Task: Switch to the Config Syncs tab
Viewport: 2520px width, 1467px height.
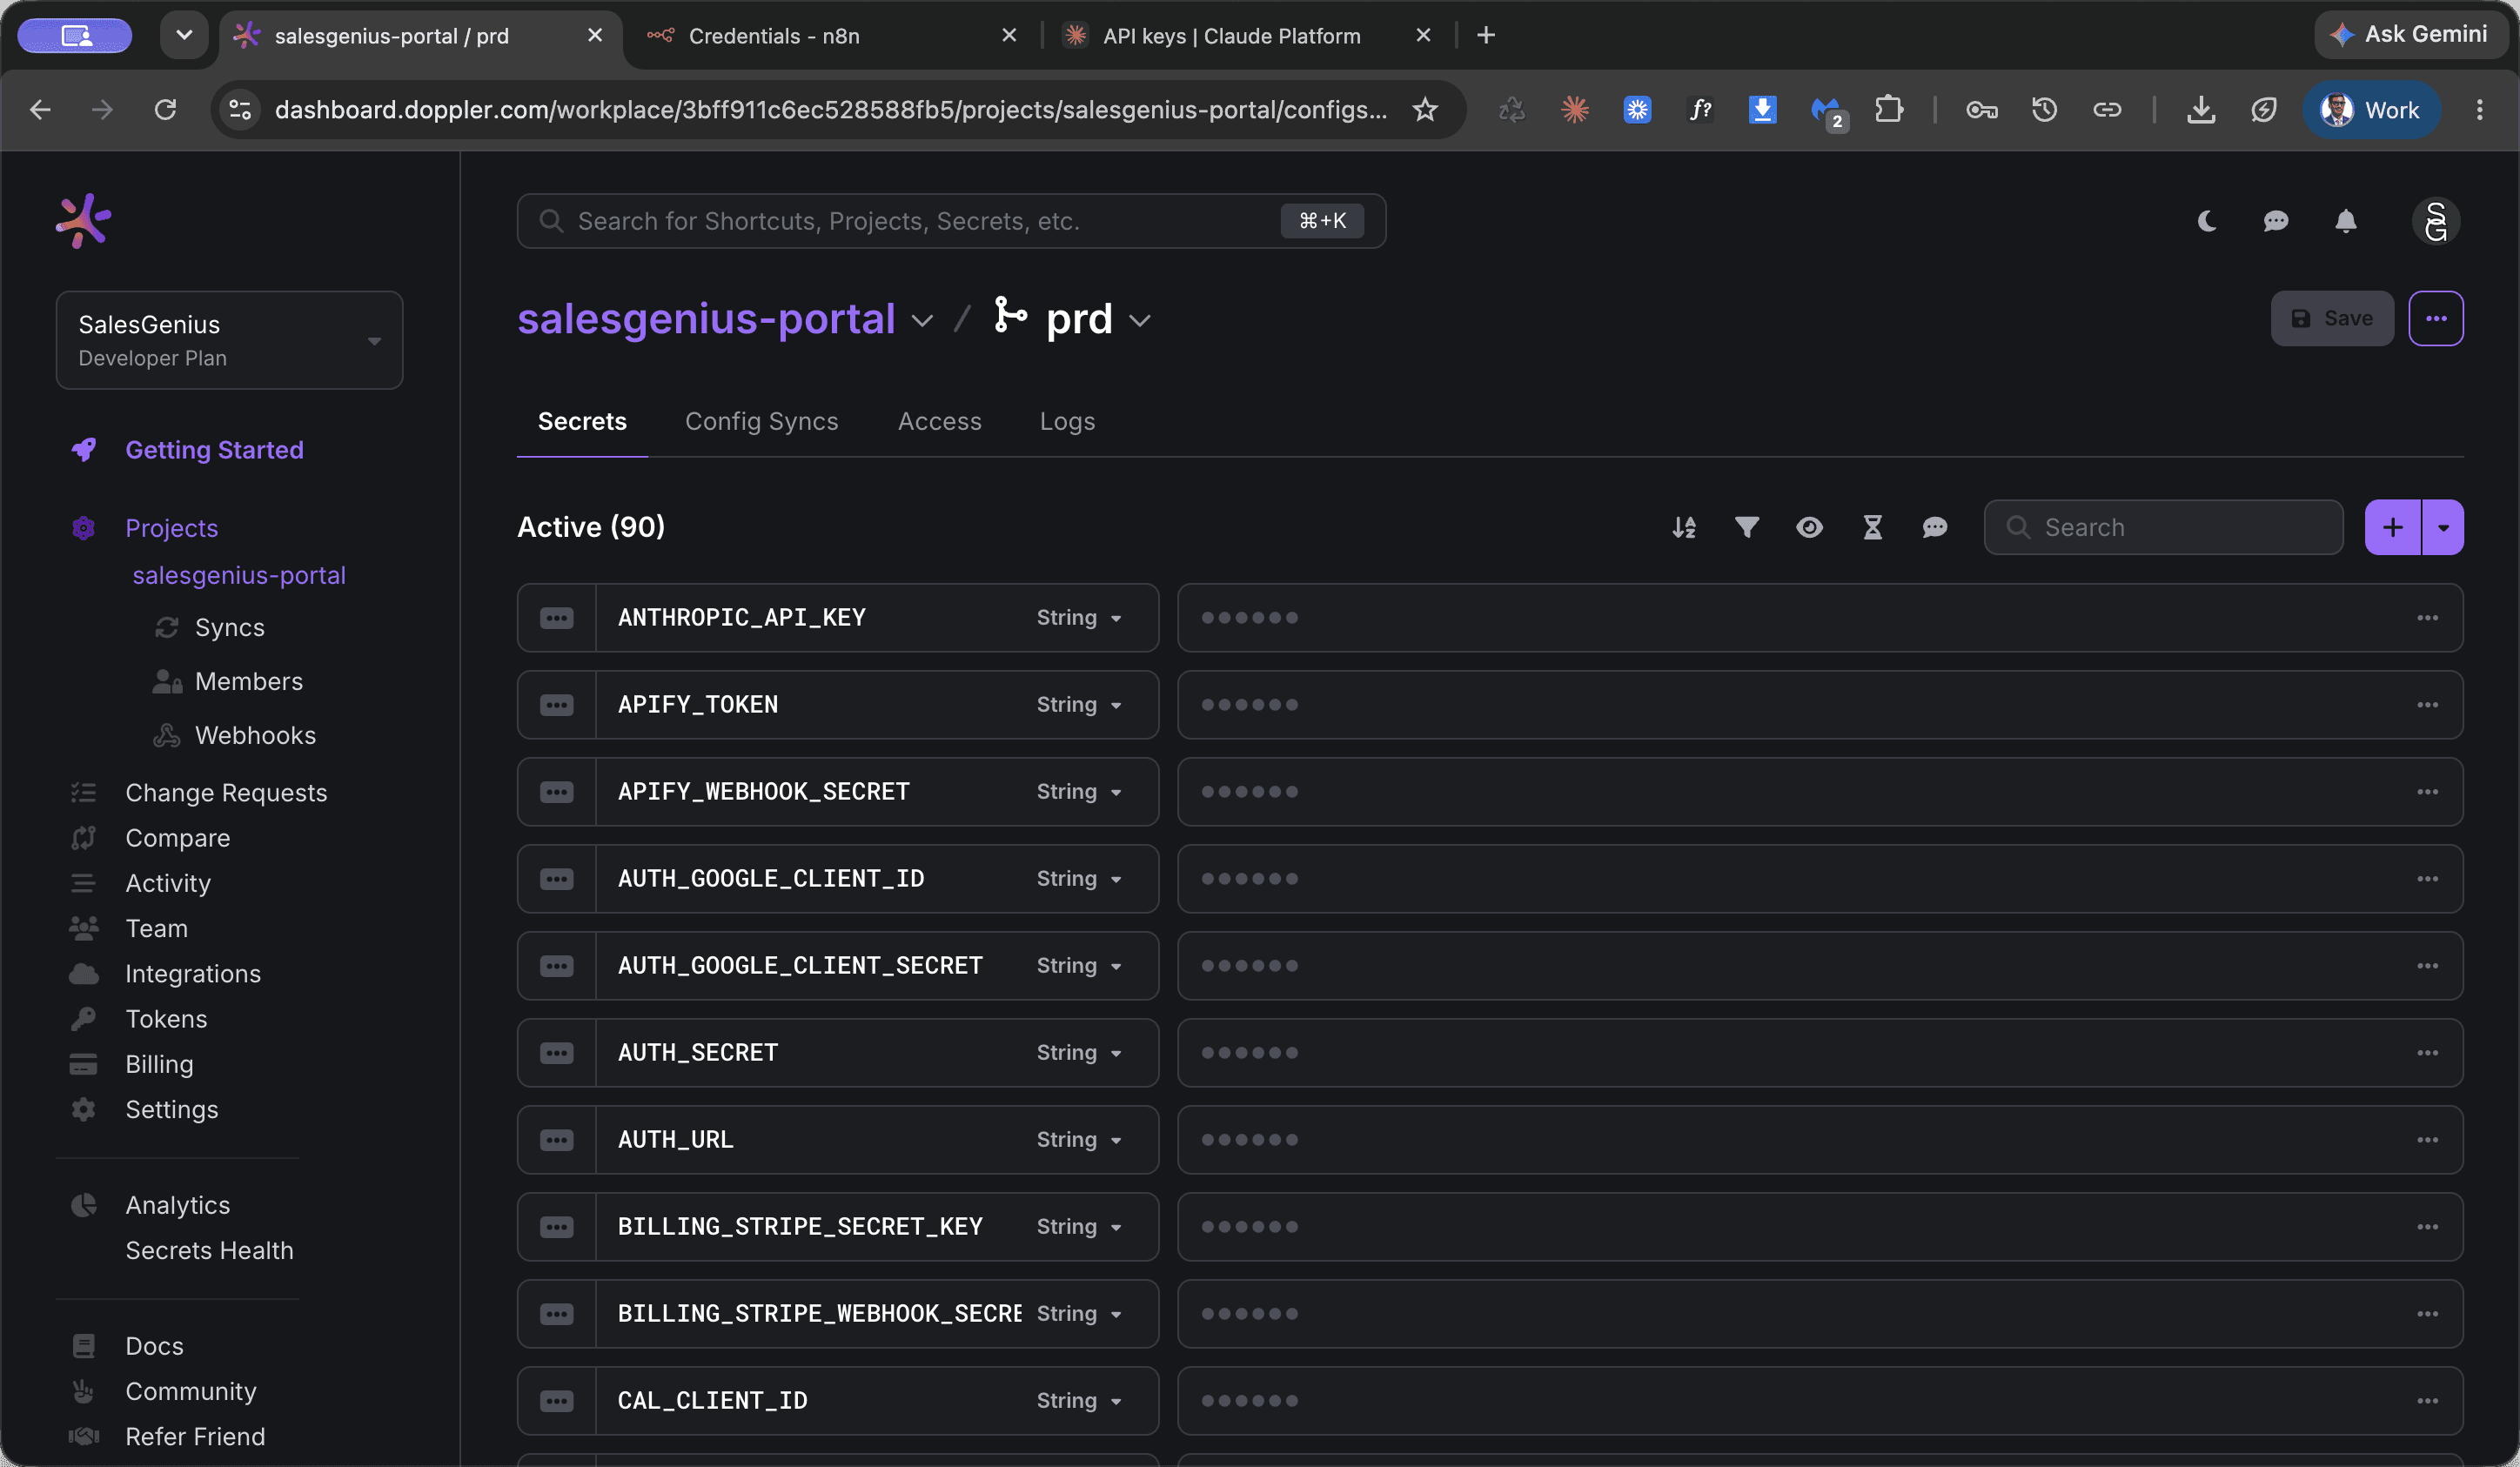Action: click(x=761, y=421)
